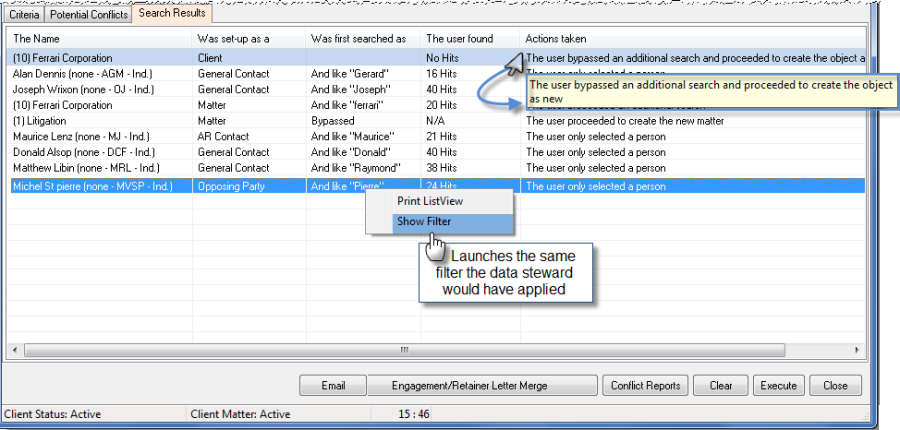Click the Email button
Screen dimensions: 900x430
coord(333,386)
